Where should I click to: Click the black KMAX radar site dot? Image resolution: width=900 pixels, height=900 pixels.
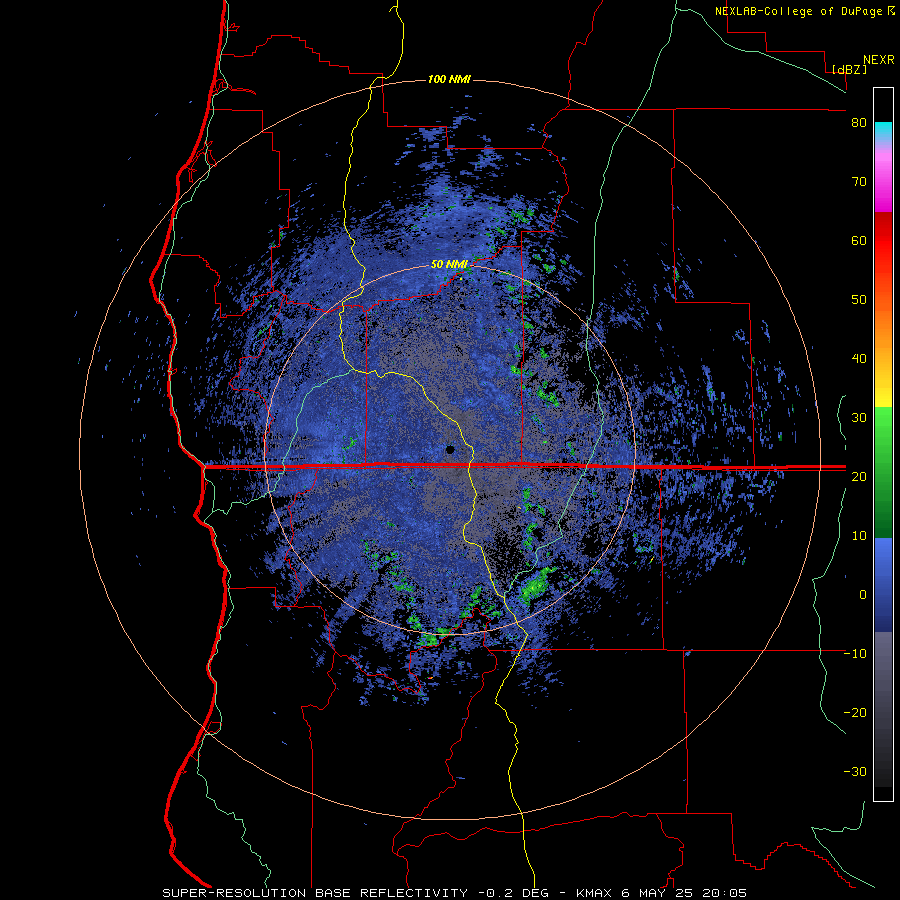(450, 449)
